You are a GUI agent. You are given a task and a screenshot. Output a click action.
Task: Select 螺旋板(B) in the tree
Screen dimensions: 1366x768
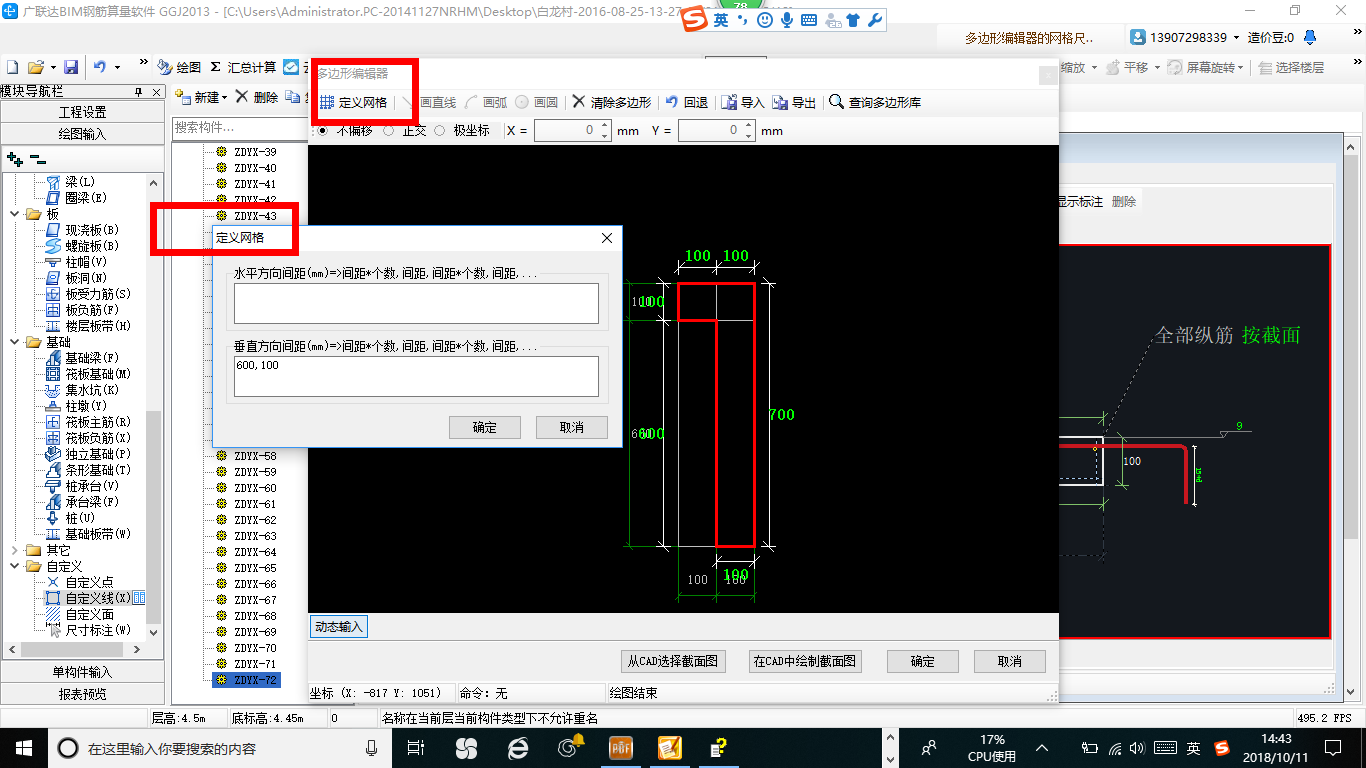[x=82, y=246]
